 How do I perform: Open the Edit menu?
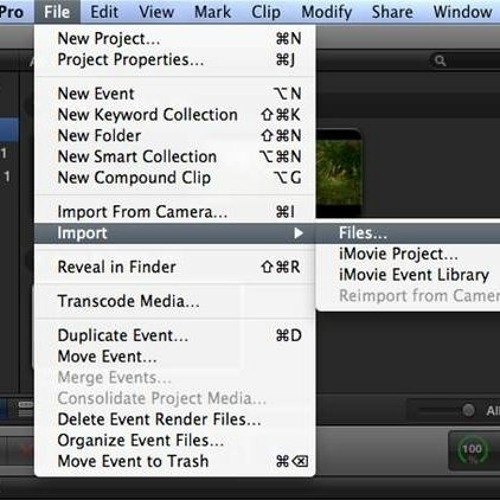(x=104, y=12)
